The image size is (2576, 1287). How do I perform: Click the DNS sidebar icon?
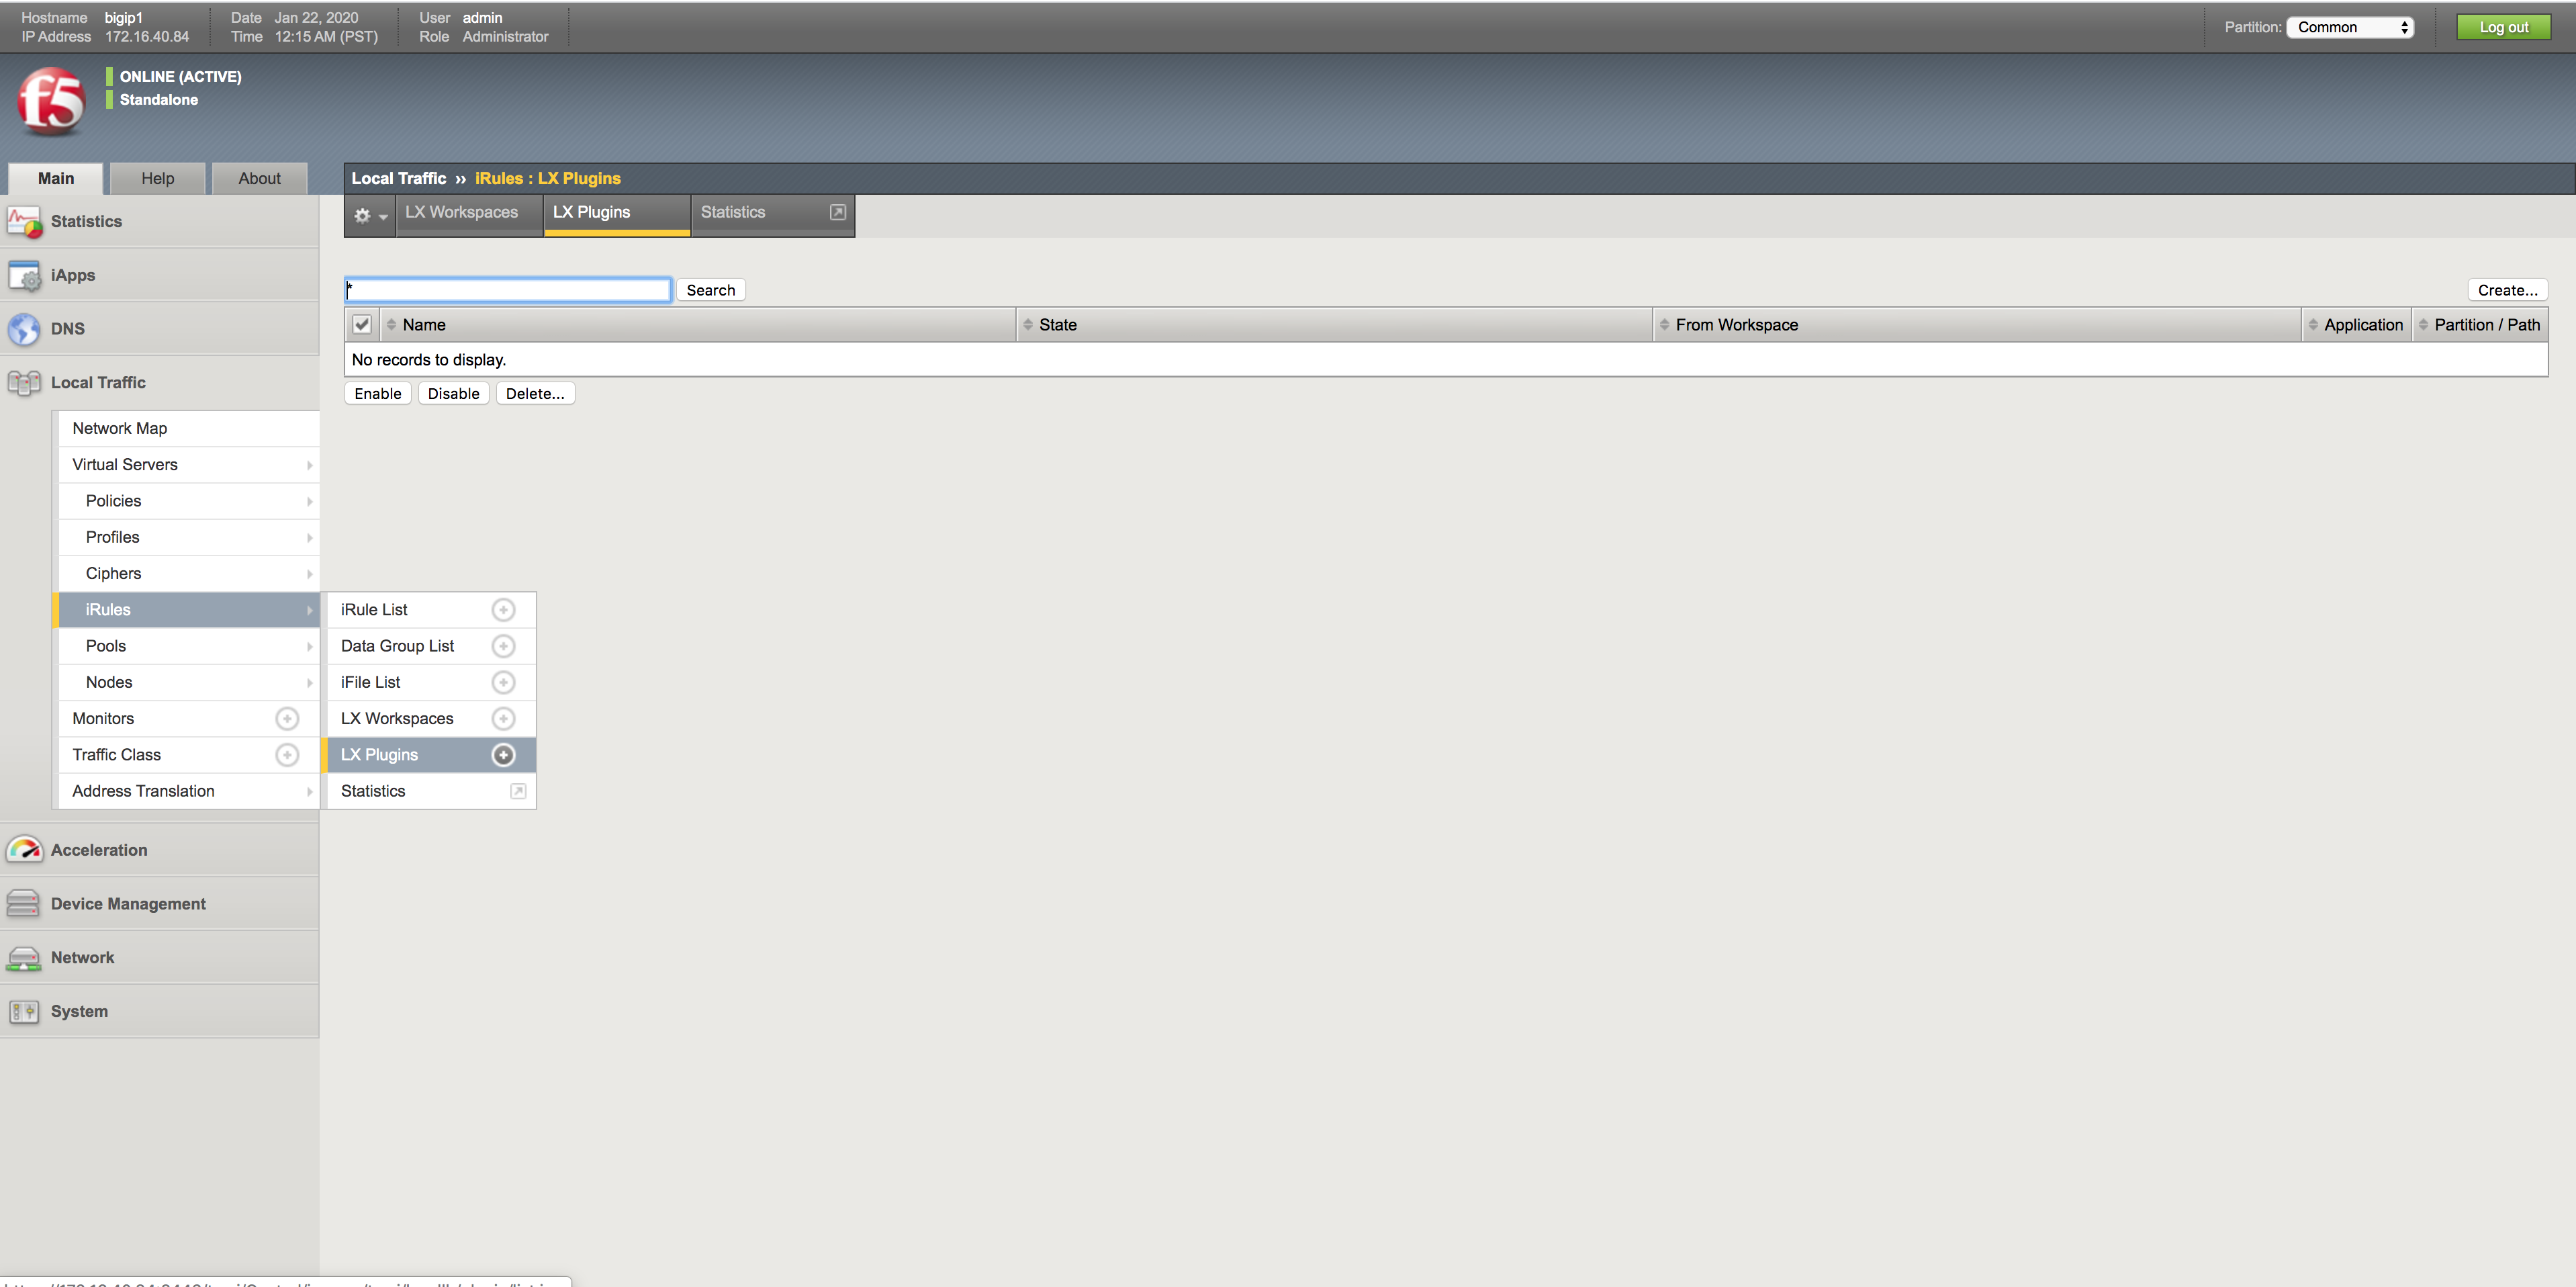(x=25, y=328)
